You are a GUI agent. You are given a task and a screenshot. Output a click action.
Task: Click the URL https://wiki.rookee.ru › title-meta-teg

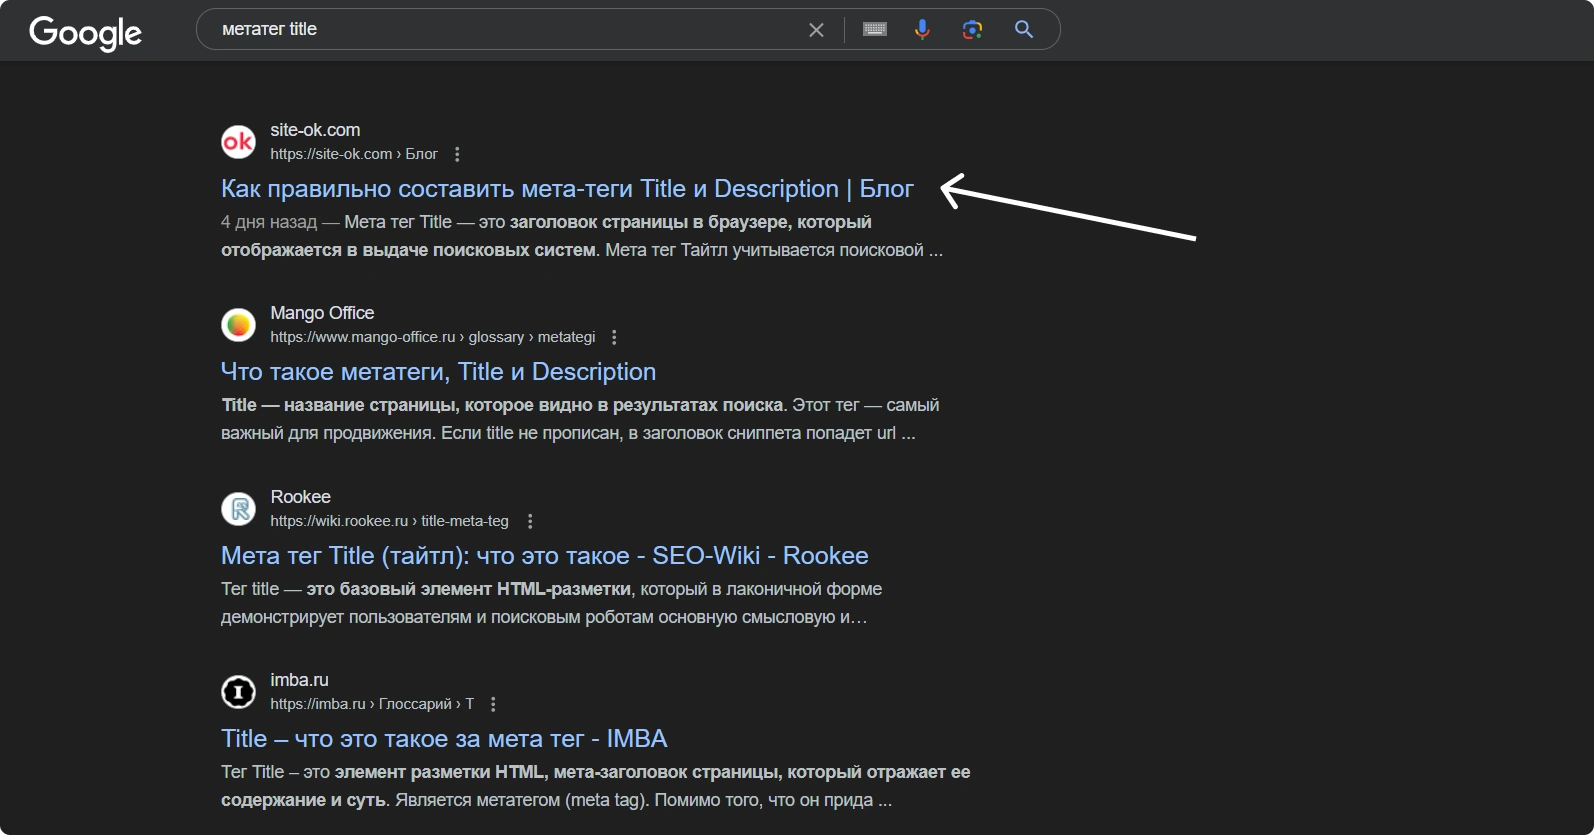(x=389, y=521)
